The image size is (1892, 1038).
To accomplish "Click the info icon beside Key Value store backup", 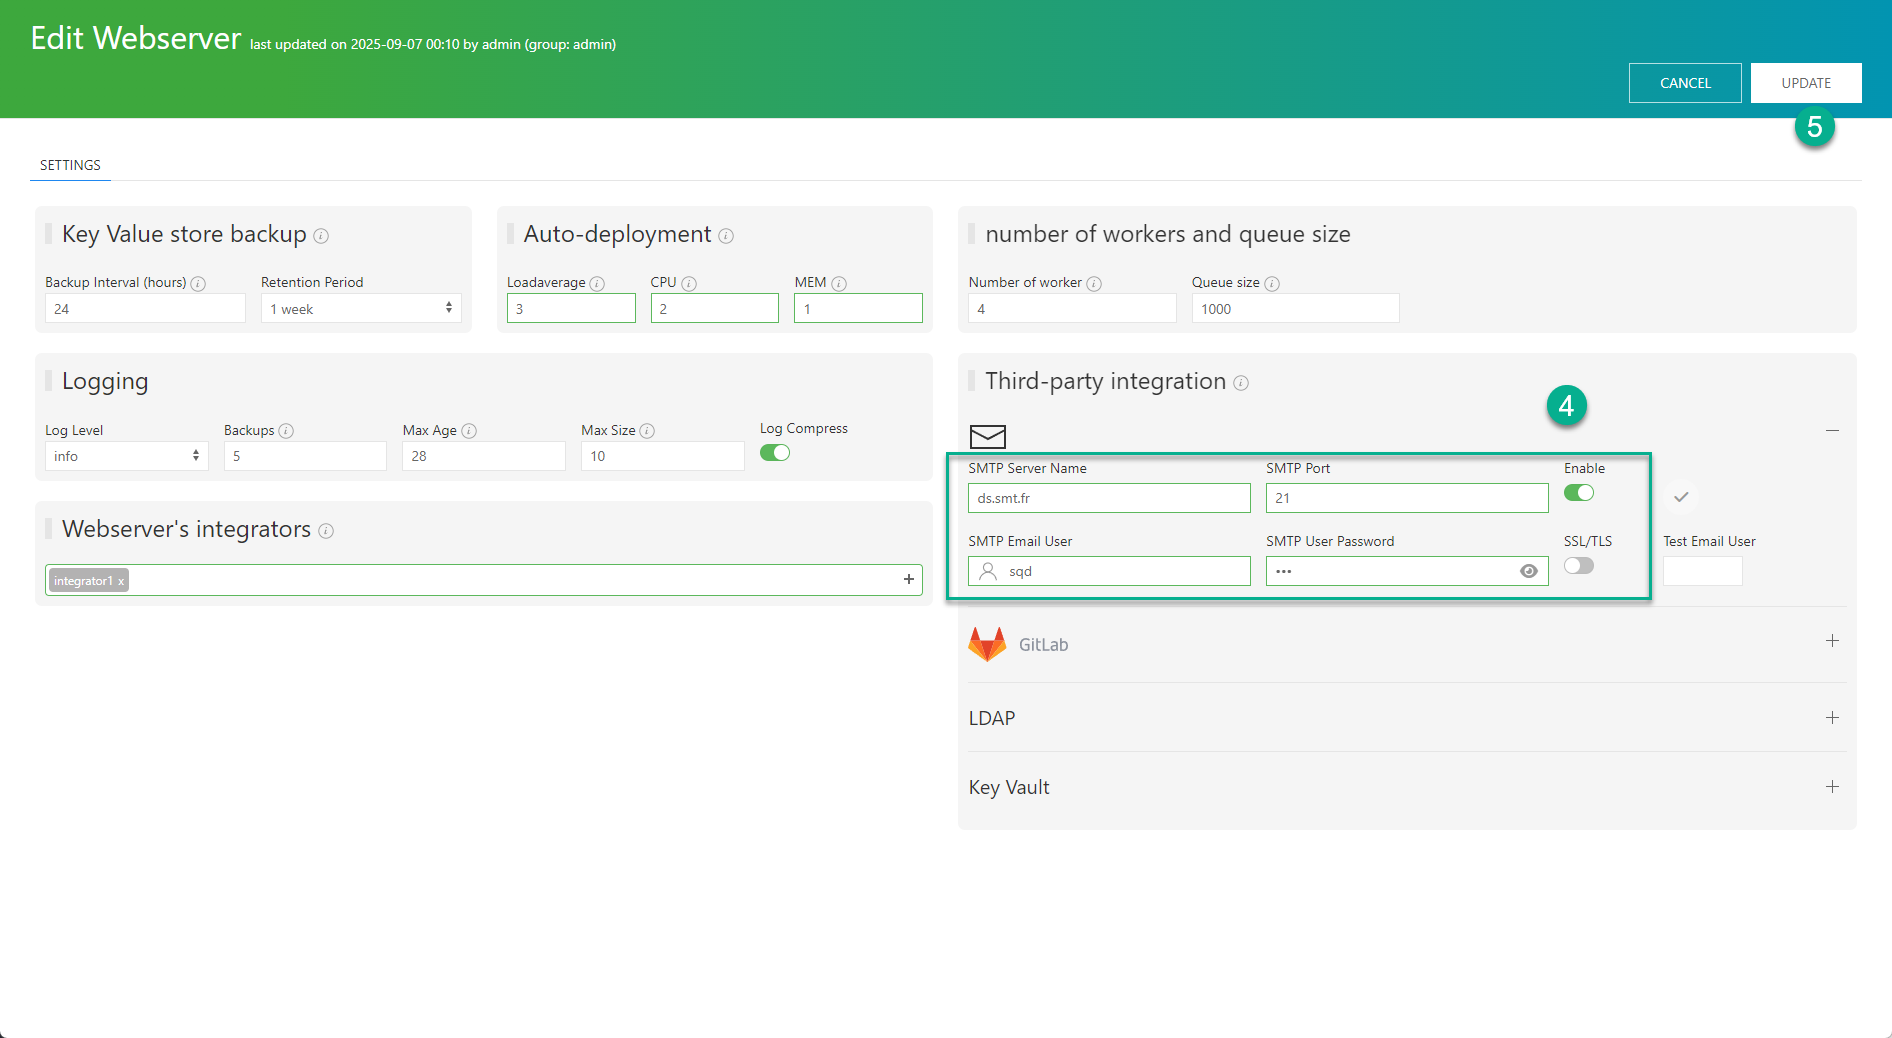I will (x=321, y=236).
